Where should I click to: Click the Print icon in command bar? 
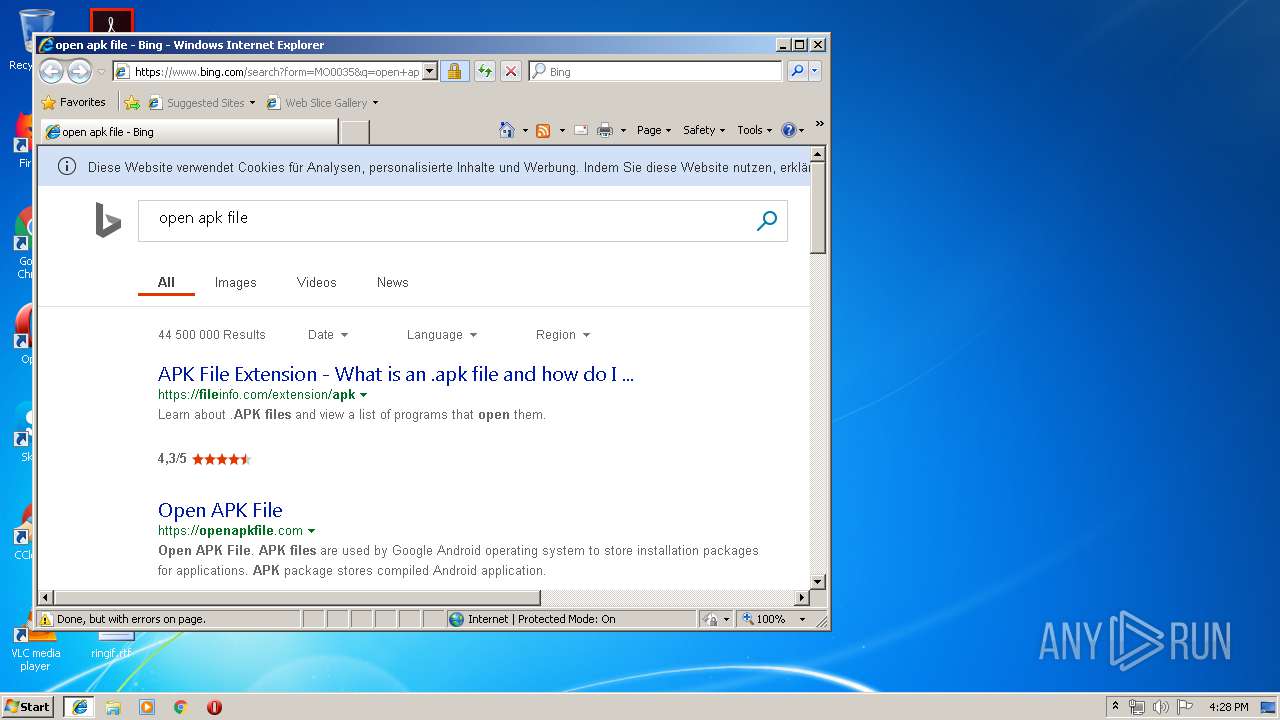605,130
